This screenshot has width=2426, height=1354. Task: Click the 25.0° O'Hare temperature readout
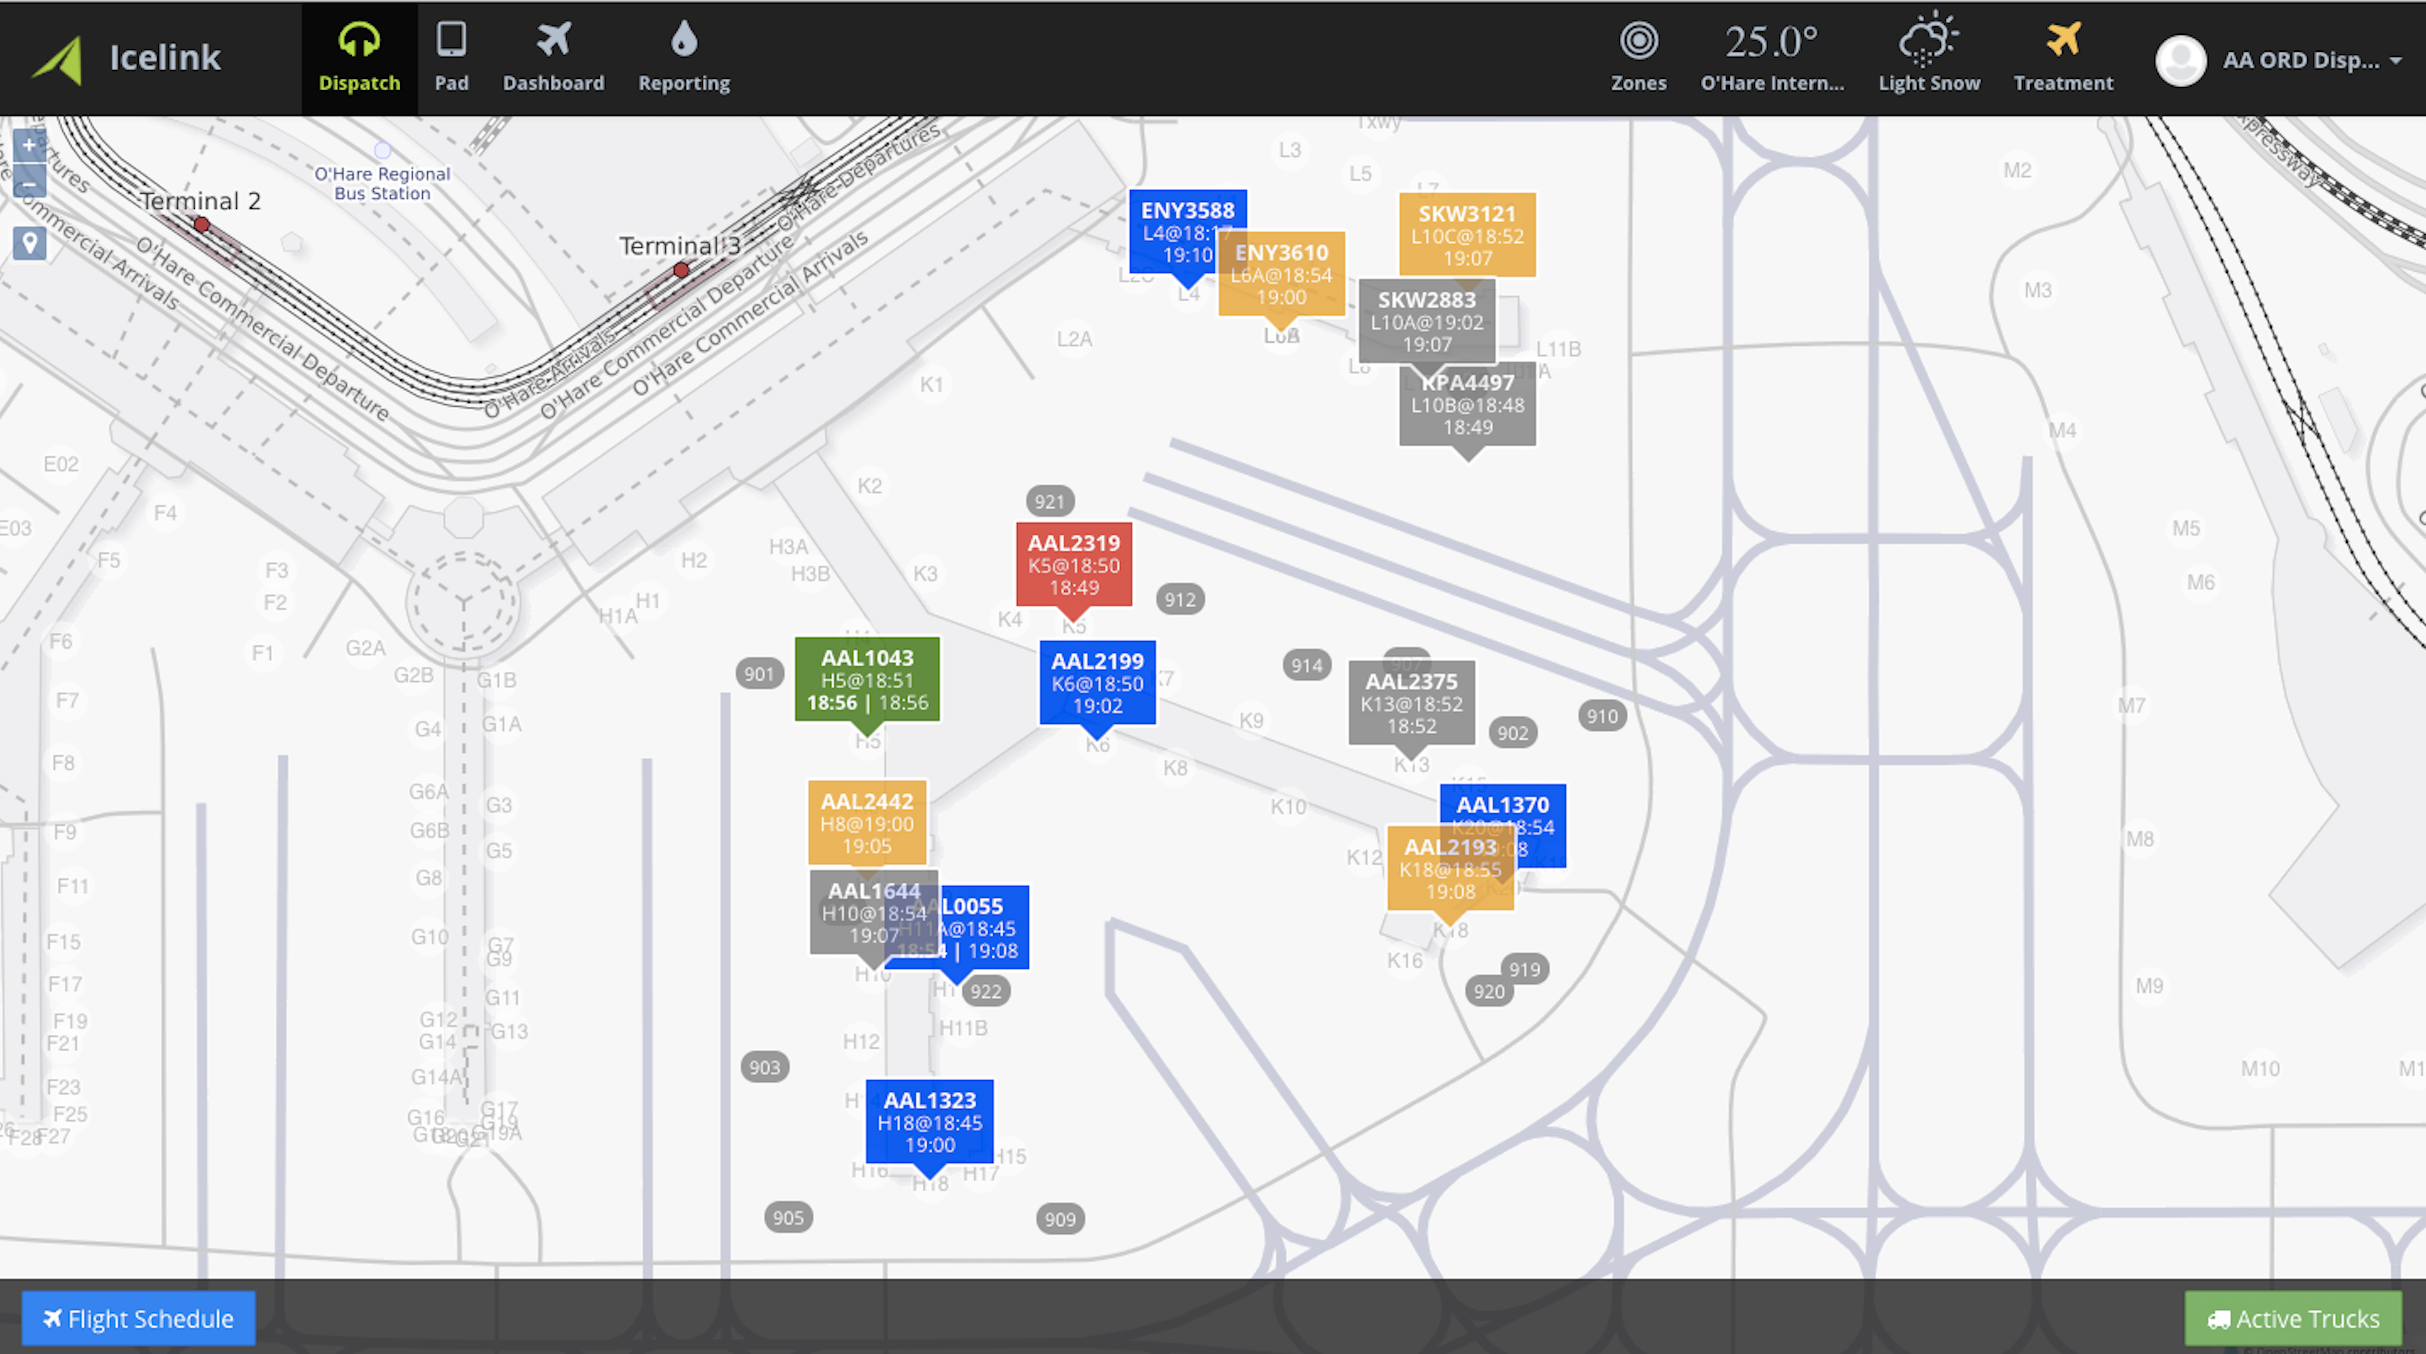[1772, 58]
